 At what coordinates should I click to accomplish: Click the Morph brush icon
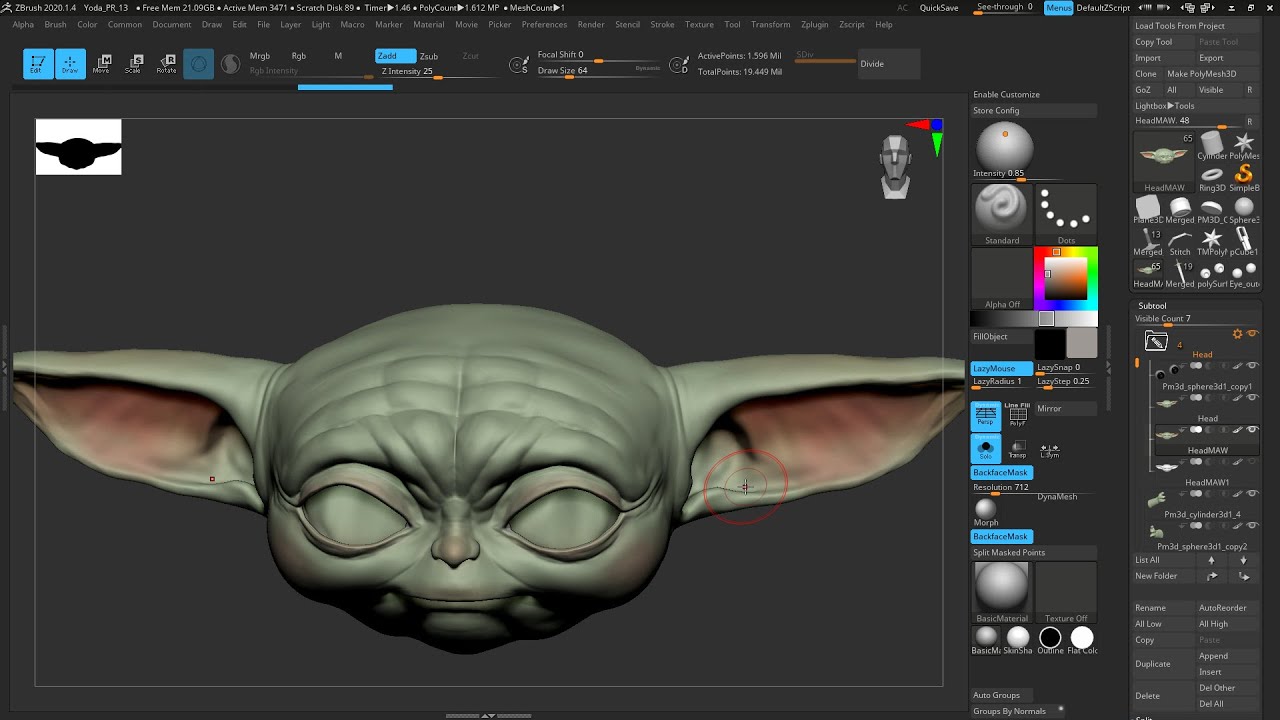click(x=986, y=513)
